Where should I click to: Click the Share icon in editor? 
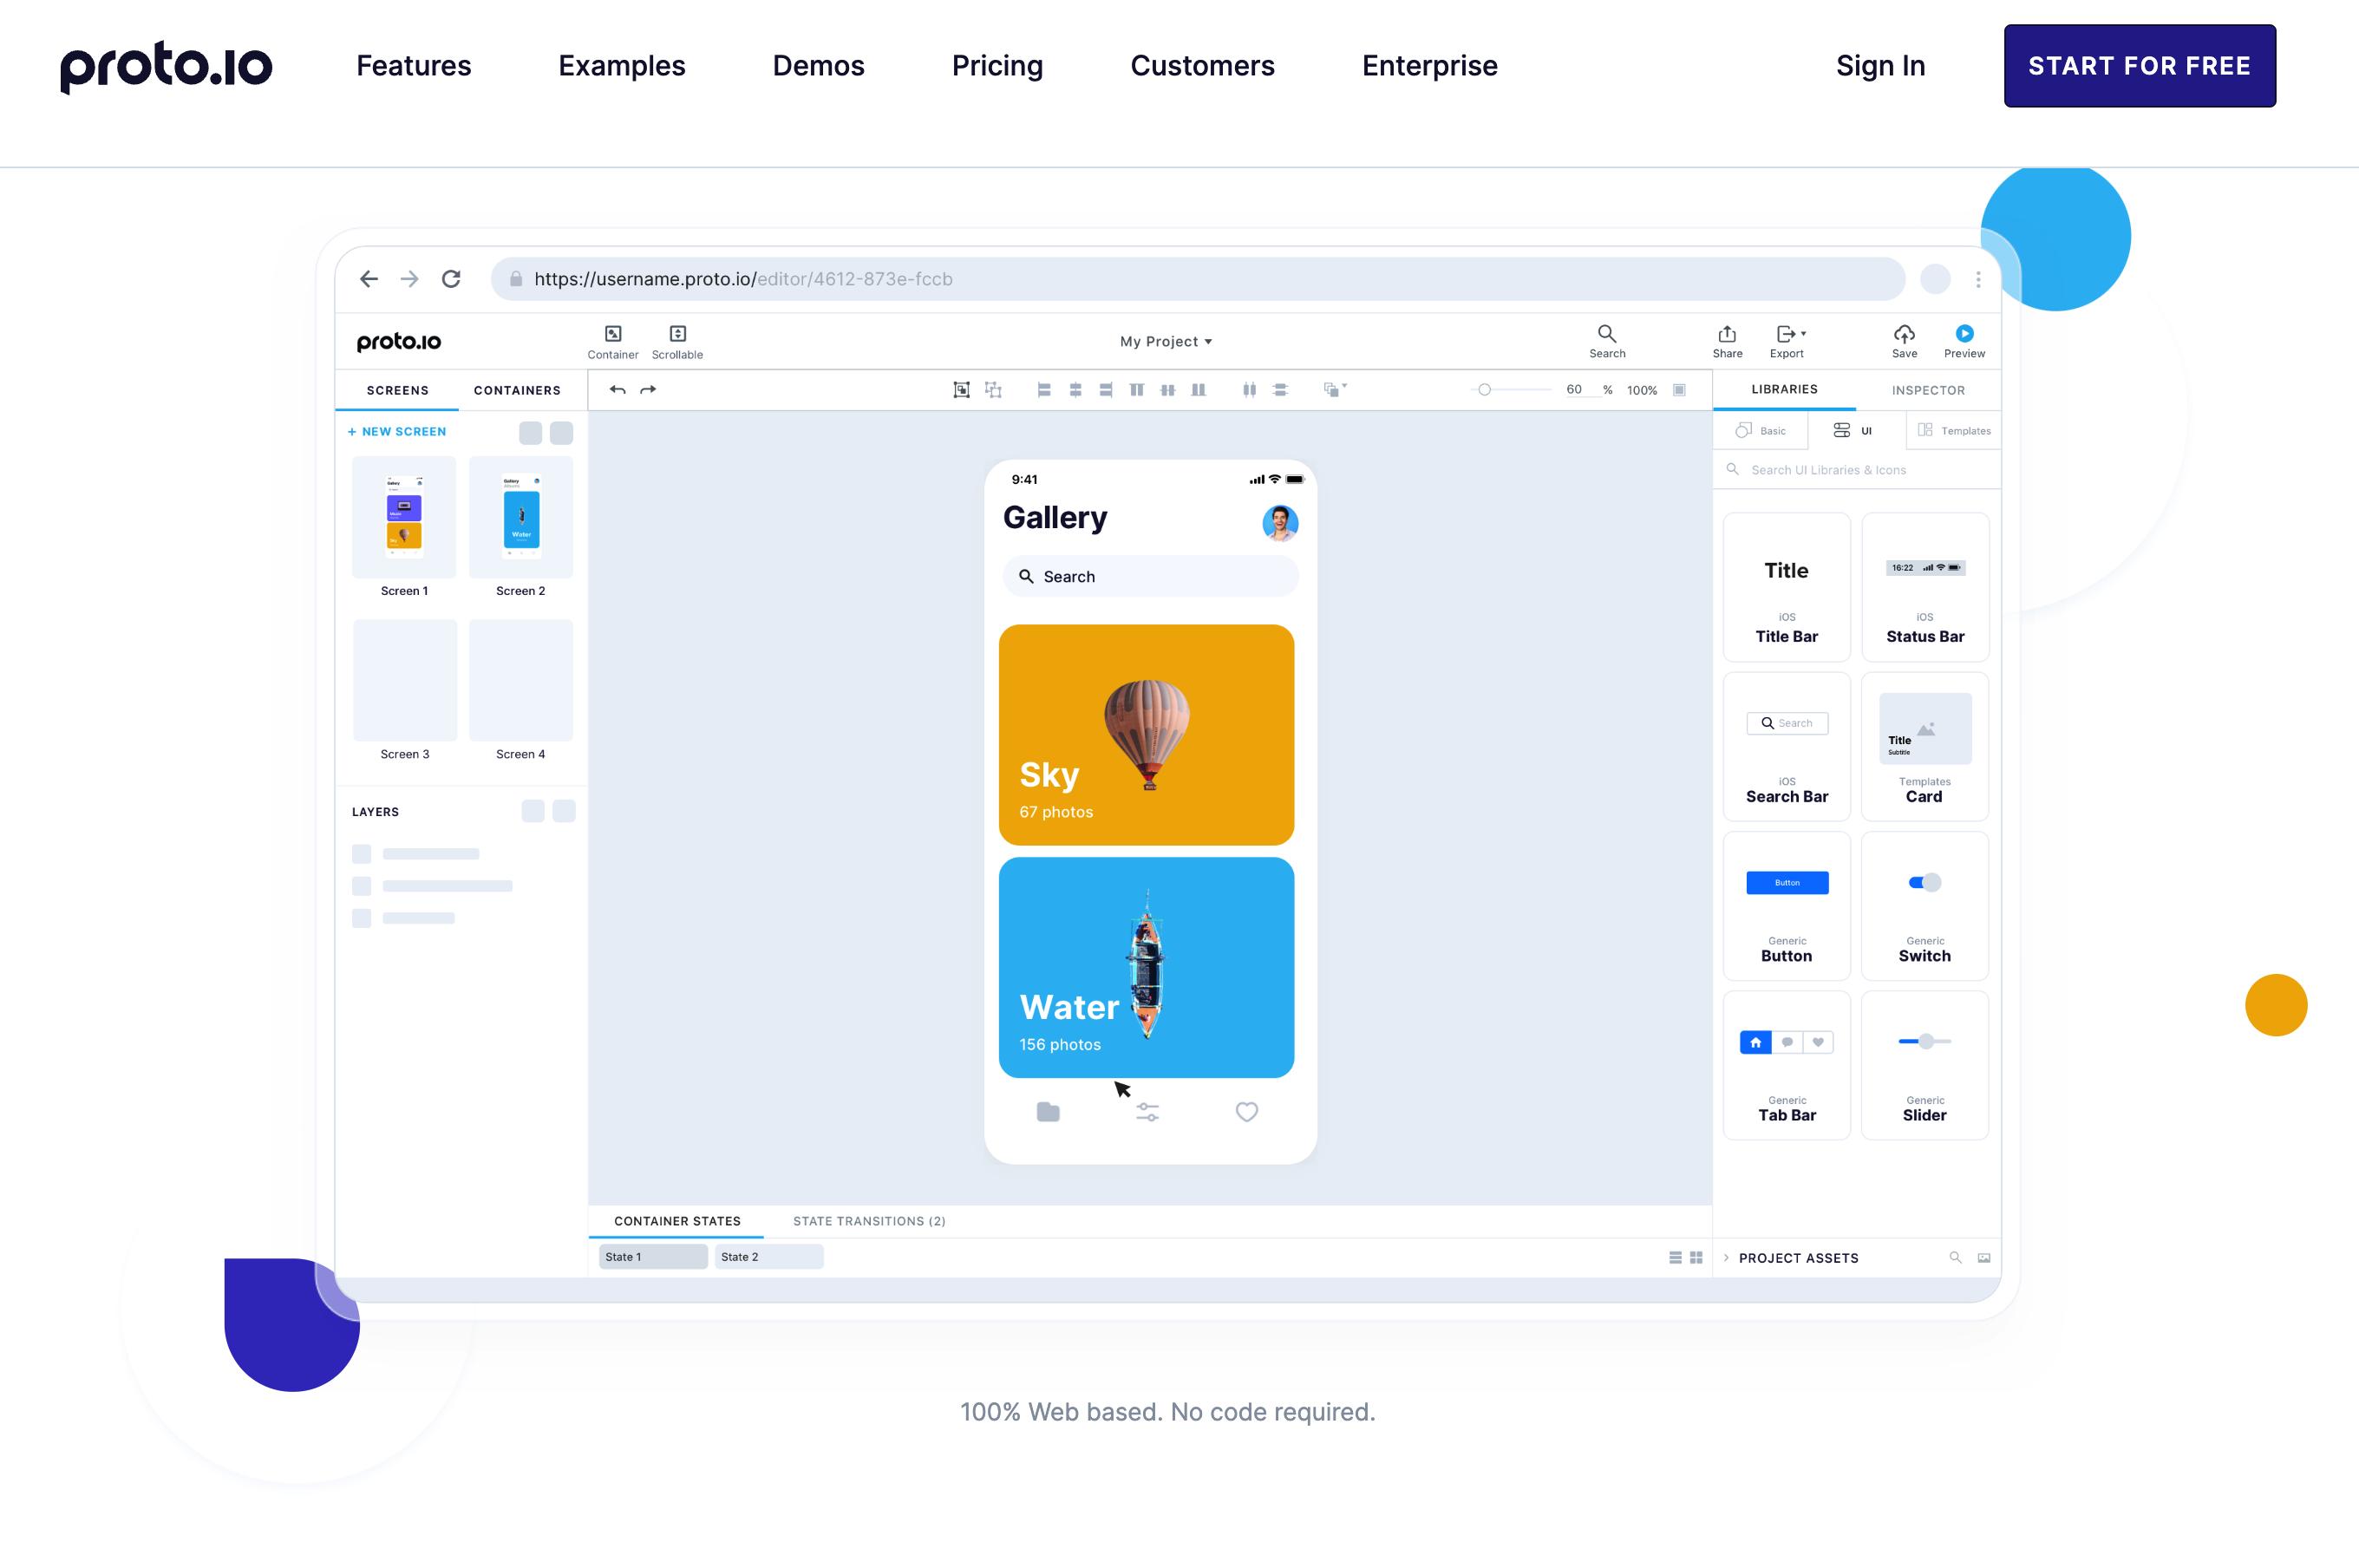(1727, 334)
